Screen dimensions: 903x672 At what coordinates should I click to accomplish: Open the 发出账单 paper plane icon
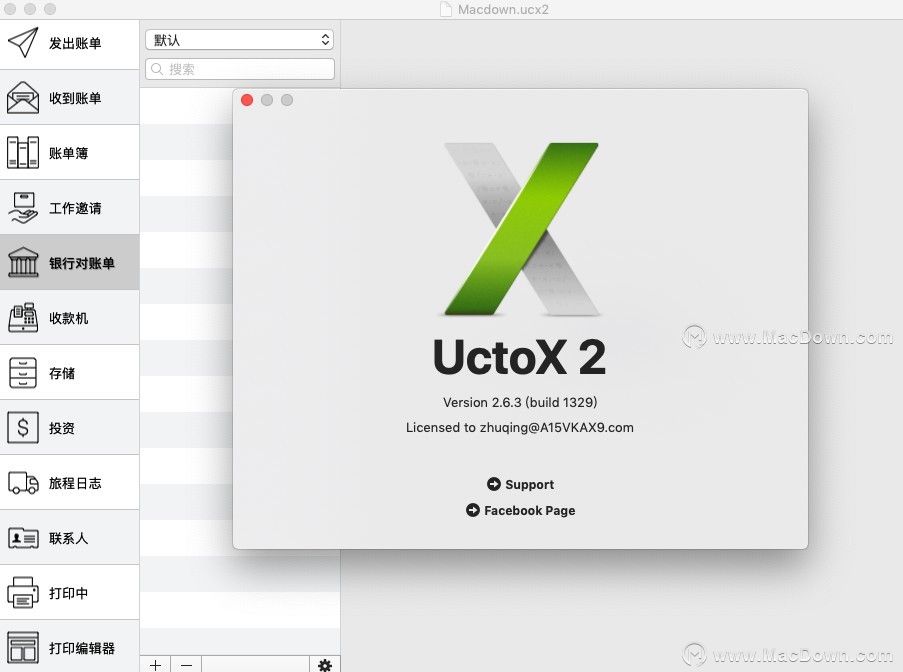click(x=23, y=43)
